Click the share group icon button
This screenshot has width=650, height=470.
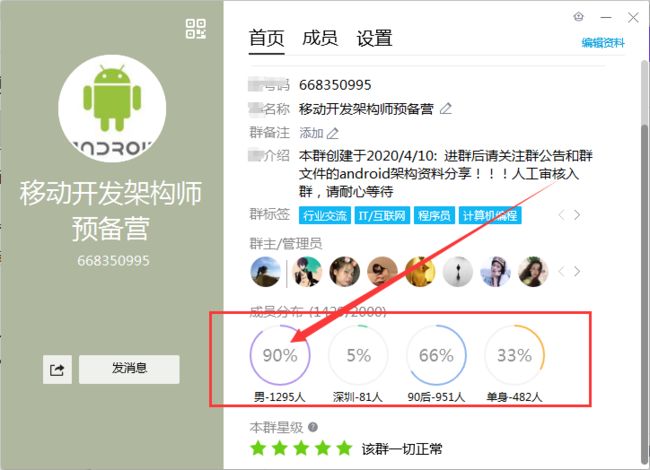tap(57, 369)
